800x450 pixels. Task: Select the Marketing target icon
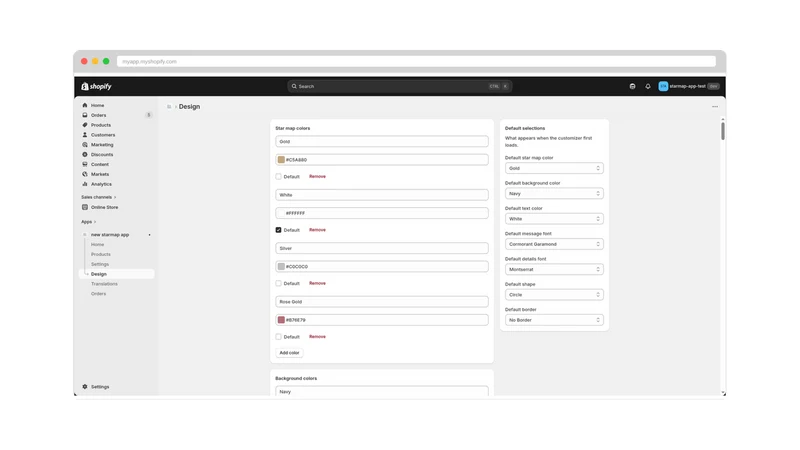click(85, 144)
